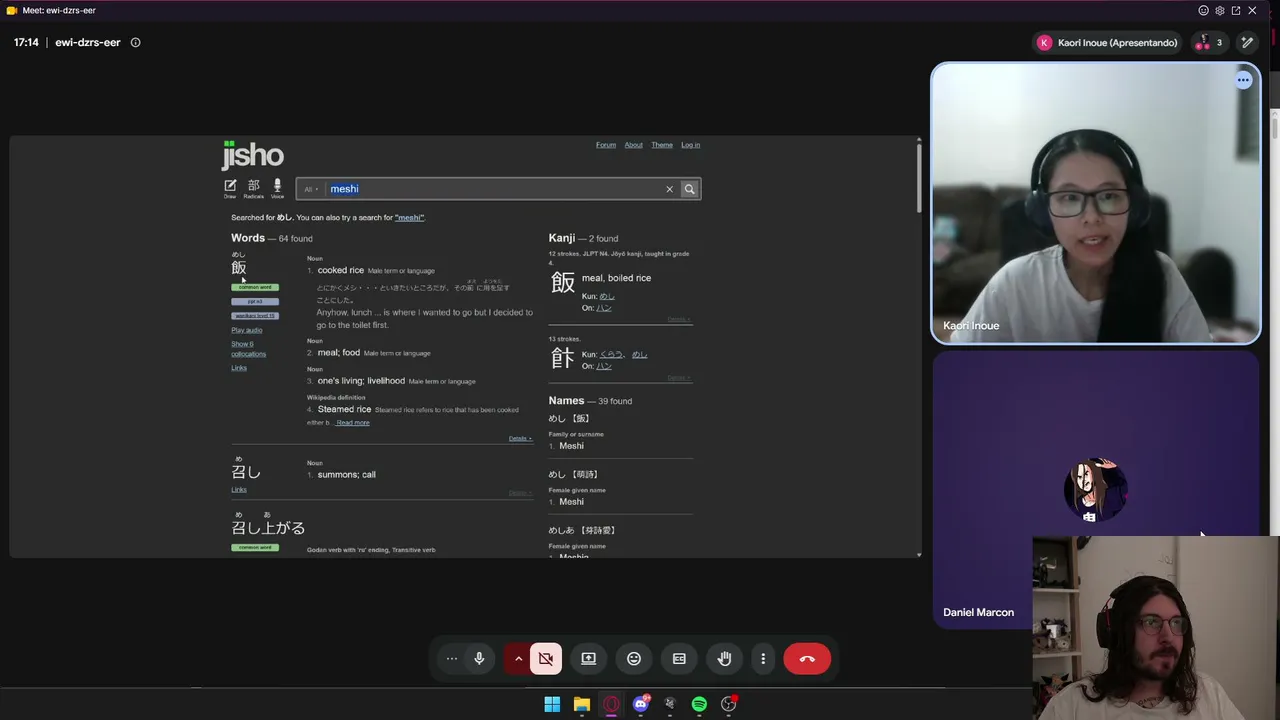Switch to the Opera browser in the taskbar
1280x720 pixels.
click(611, 704)
